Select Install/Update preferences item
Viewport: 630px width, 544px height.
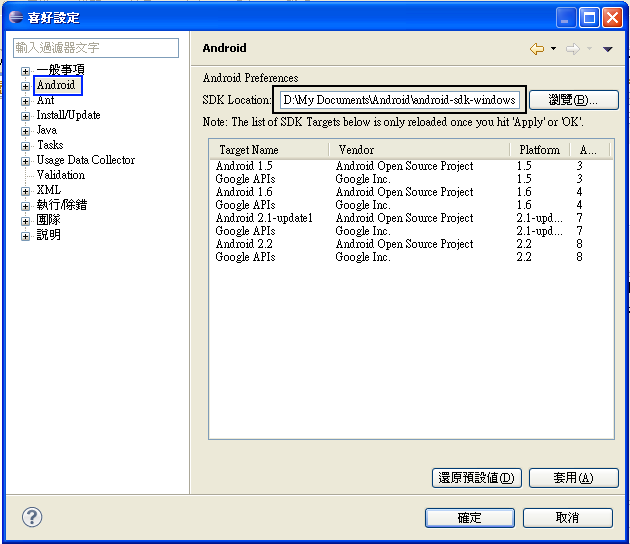point(68,115)
